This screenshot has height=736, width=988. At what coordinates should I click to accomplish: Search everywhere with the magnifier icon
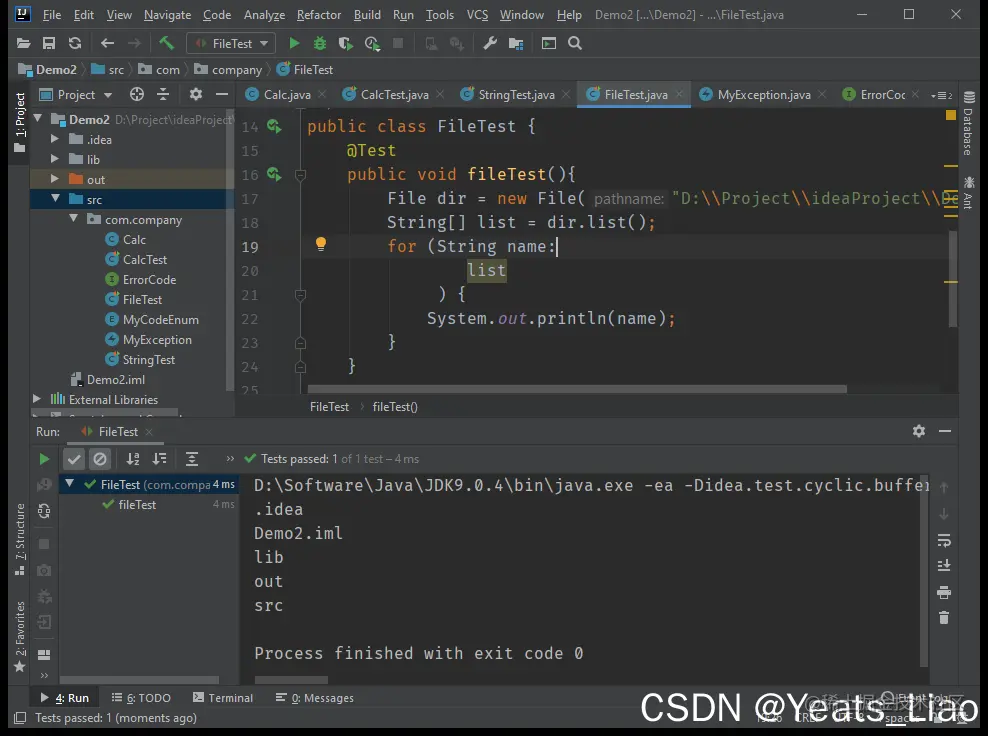point(575,43)
